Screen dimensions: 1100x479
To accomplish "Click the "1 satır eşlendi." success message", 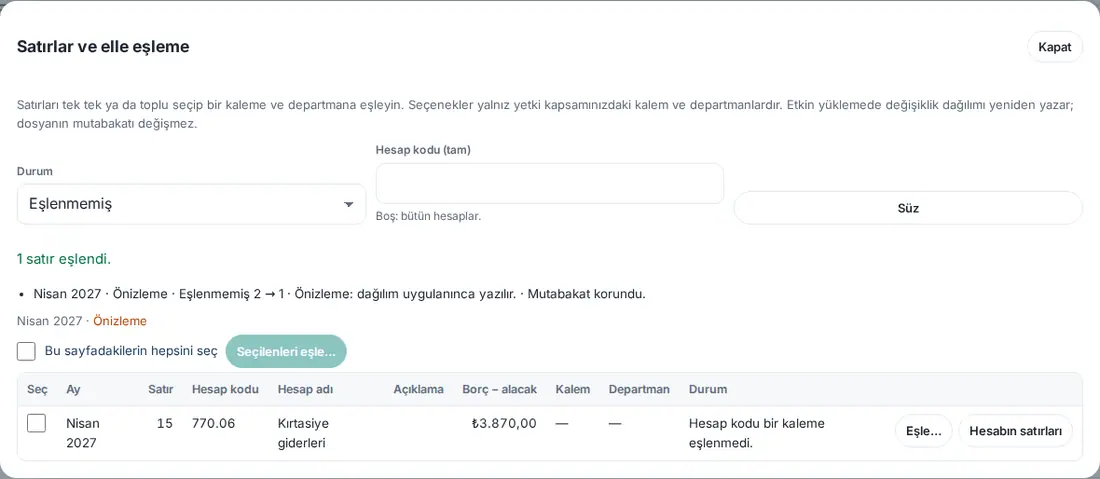I will click(64, 259).
